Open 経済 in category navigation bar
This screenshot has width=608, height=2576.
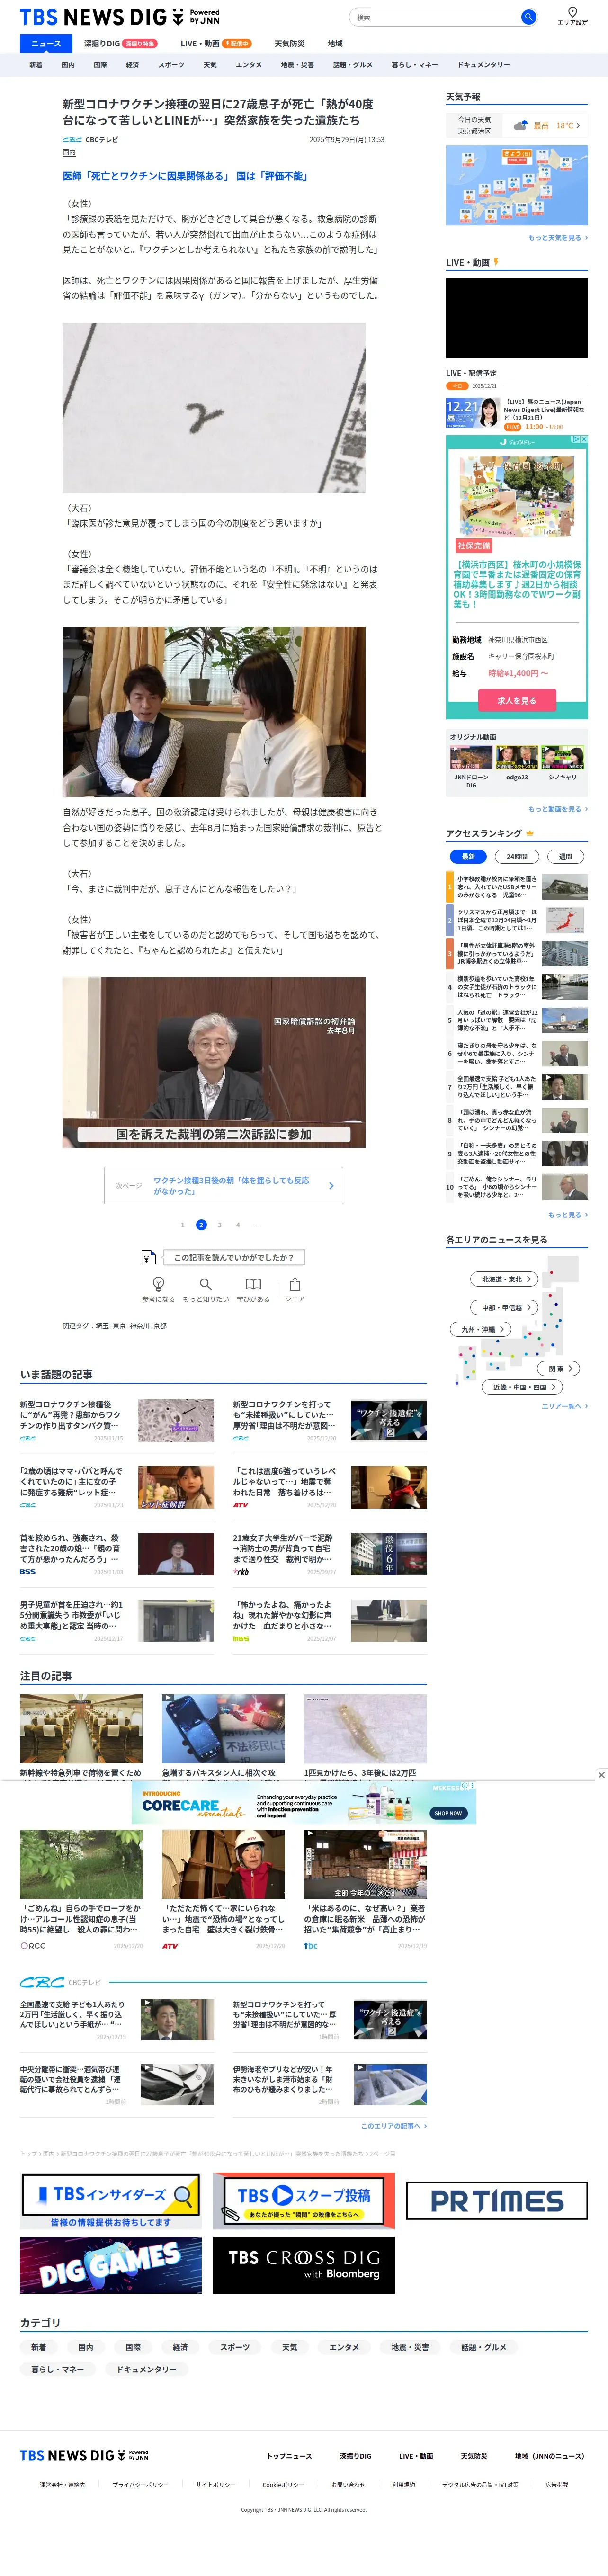pyautogui.click(x=132, y=65)
